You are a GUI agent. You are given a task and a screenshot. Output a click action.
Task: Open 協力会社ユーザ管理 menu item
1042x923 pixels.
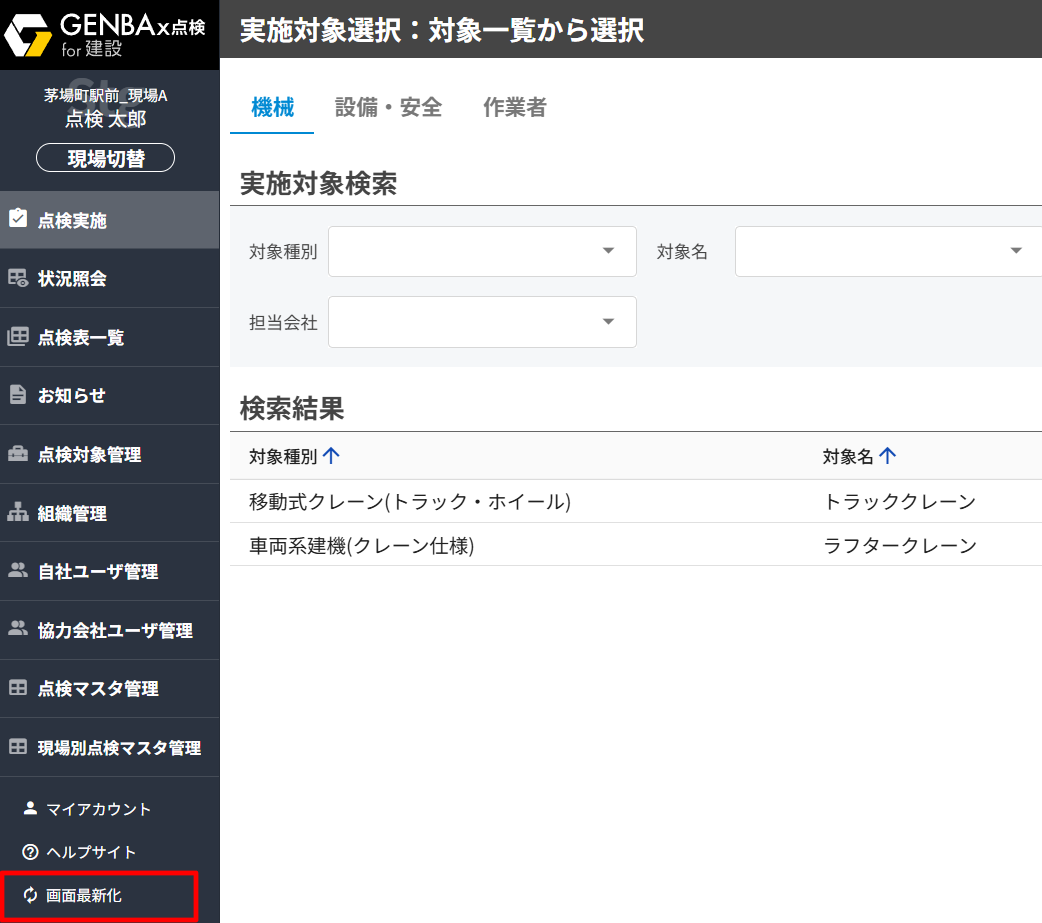coord(114,630)
